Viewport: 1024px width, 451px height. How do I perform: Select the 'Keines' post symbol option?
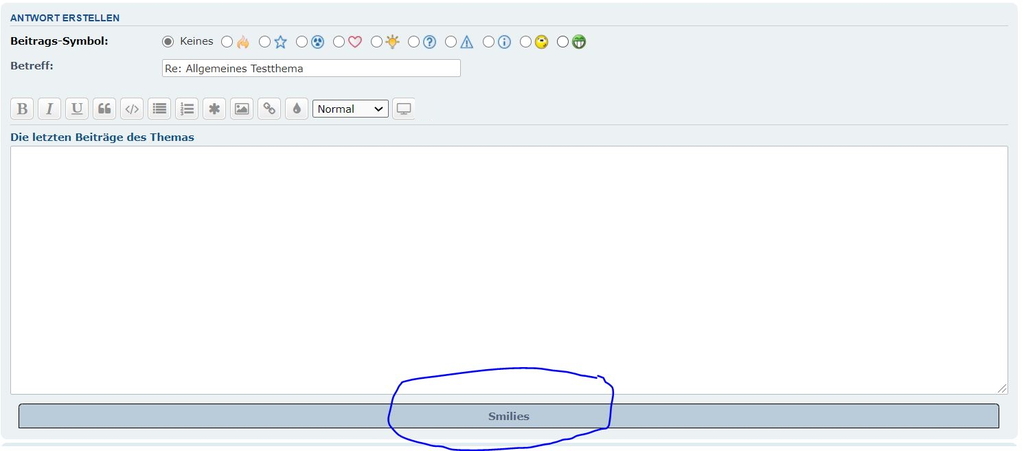point(168,42)
